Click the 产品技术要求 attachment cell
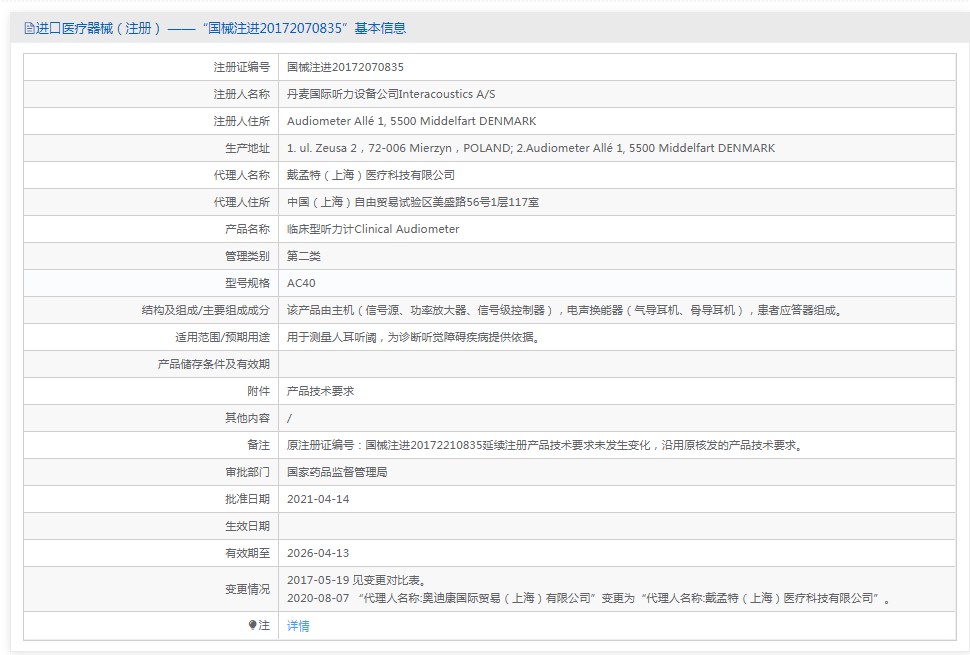Screen dimensions: 970x655 click(320, 391)
